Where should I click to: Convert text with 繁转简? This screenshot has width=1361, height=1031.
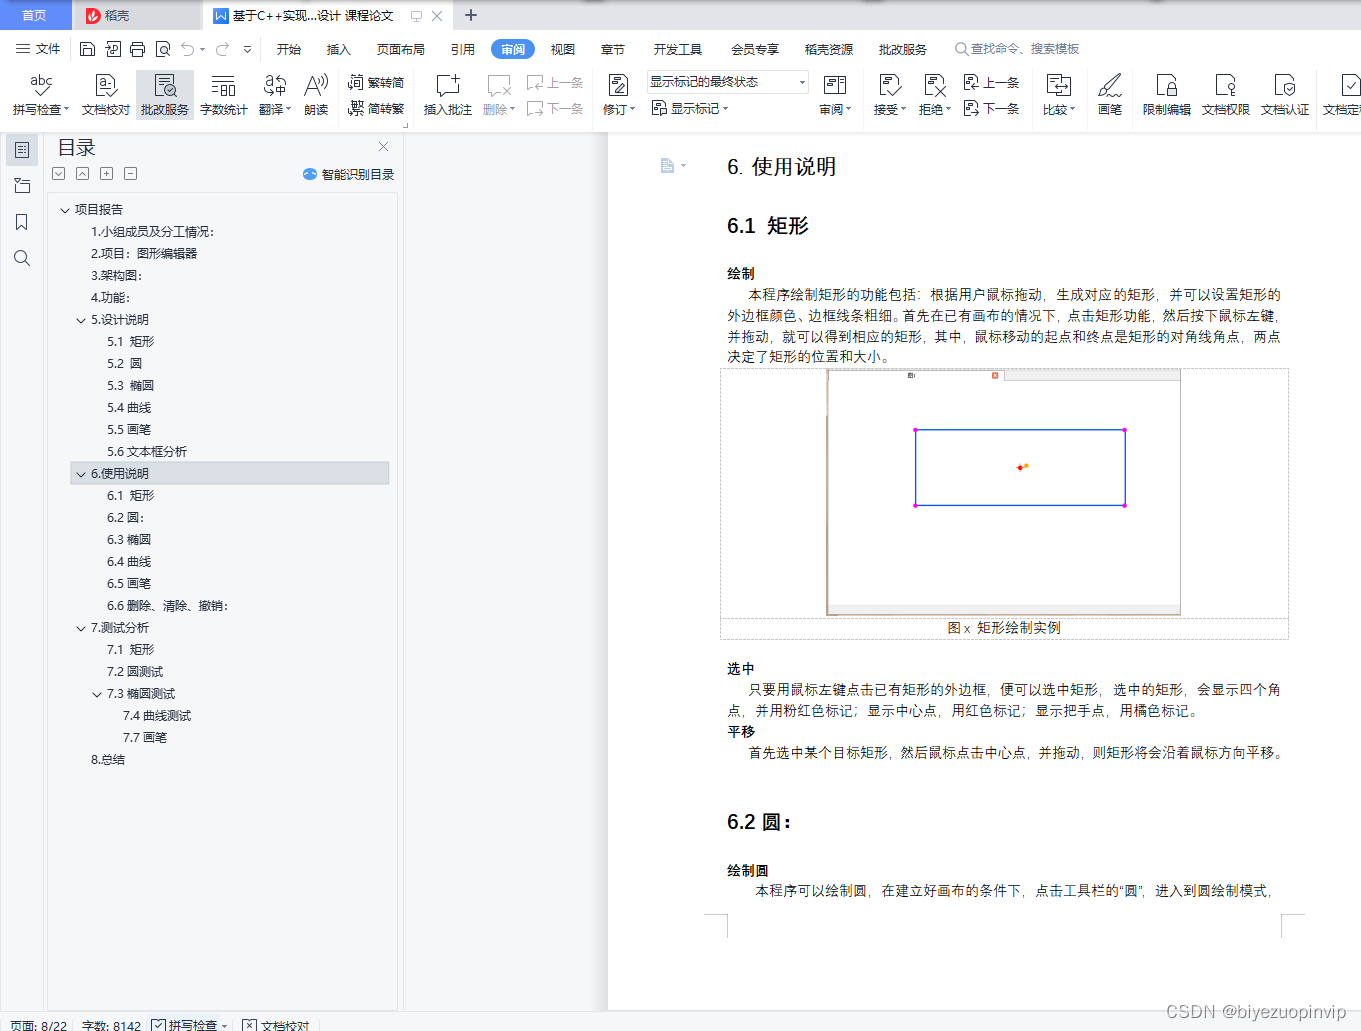coord(376,83)
